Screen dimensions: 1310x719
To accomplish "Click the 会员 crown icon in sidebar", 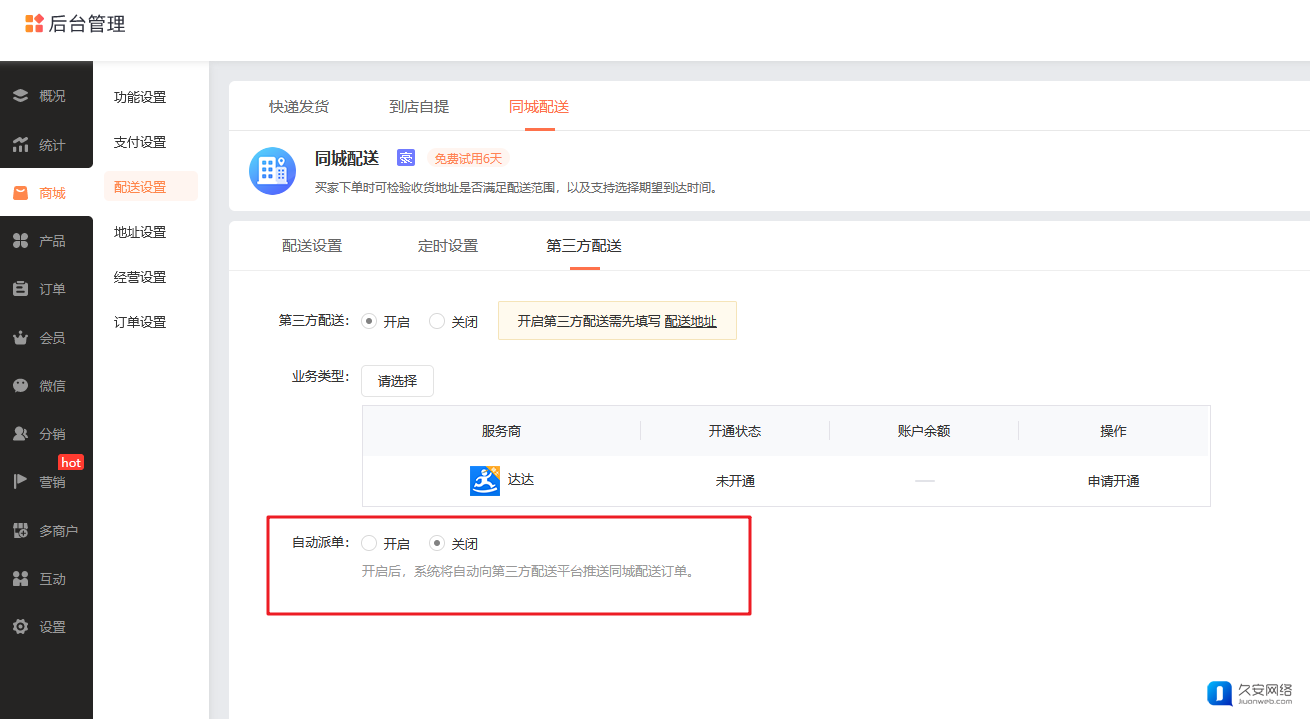I will coord(20,338).
